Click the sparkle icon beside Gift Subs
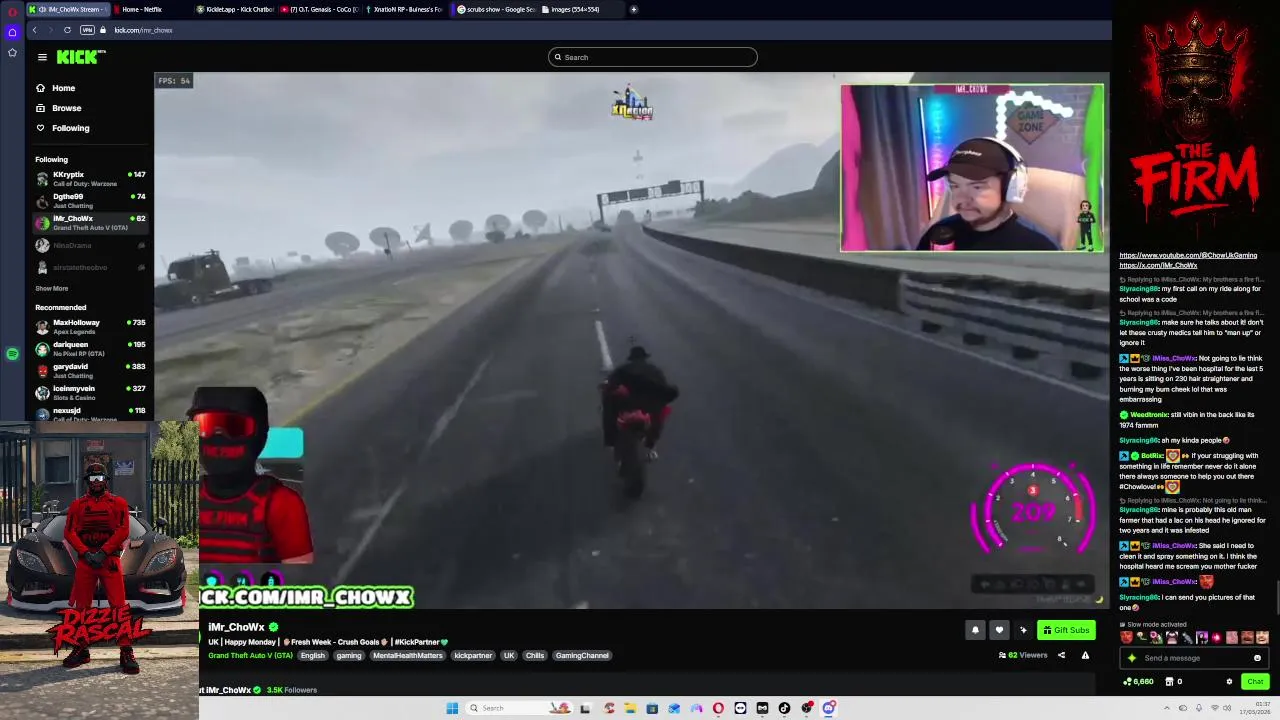The image size is (1280, 720). 1023,630
